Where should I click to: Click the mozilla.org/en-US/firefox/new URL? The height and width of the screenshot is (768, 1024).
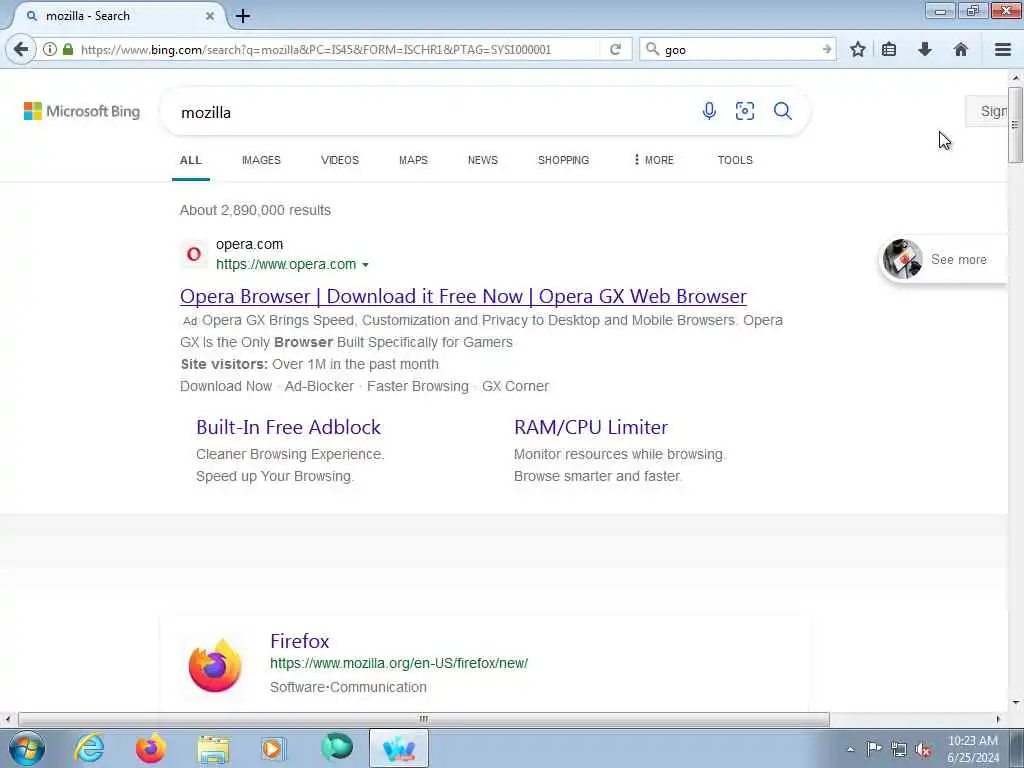pos(399,664)
